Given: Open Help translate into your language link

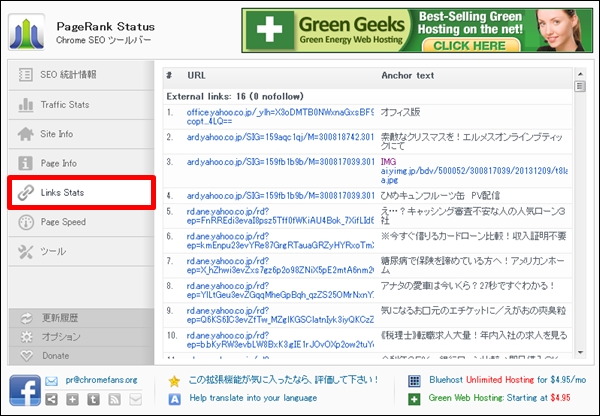Looking at the screenshot, I should (x=253, y=398).
